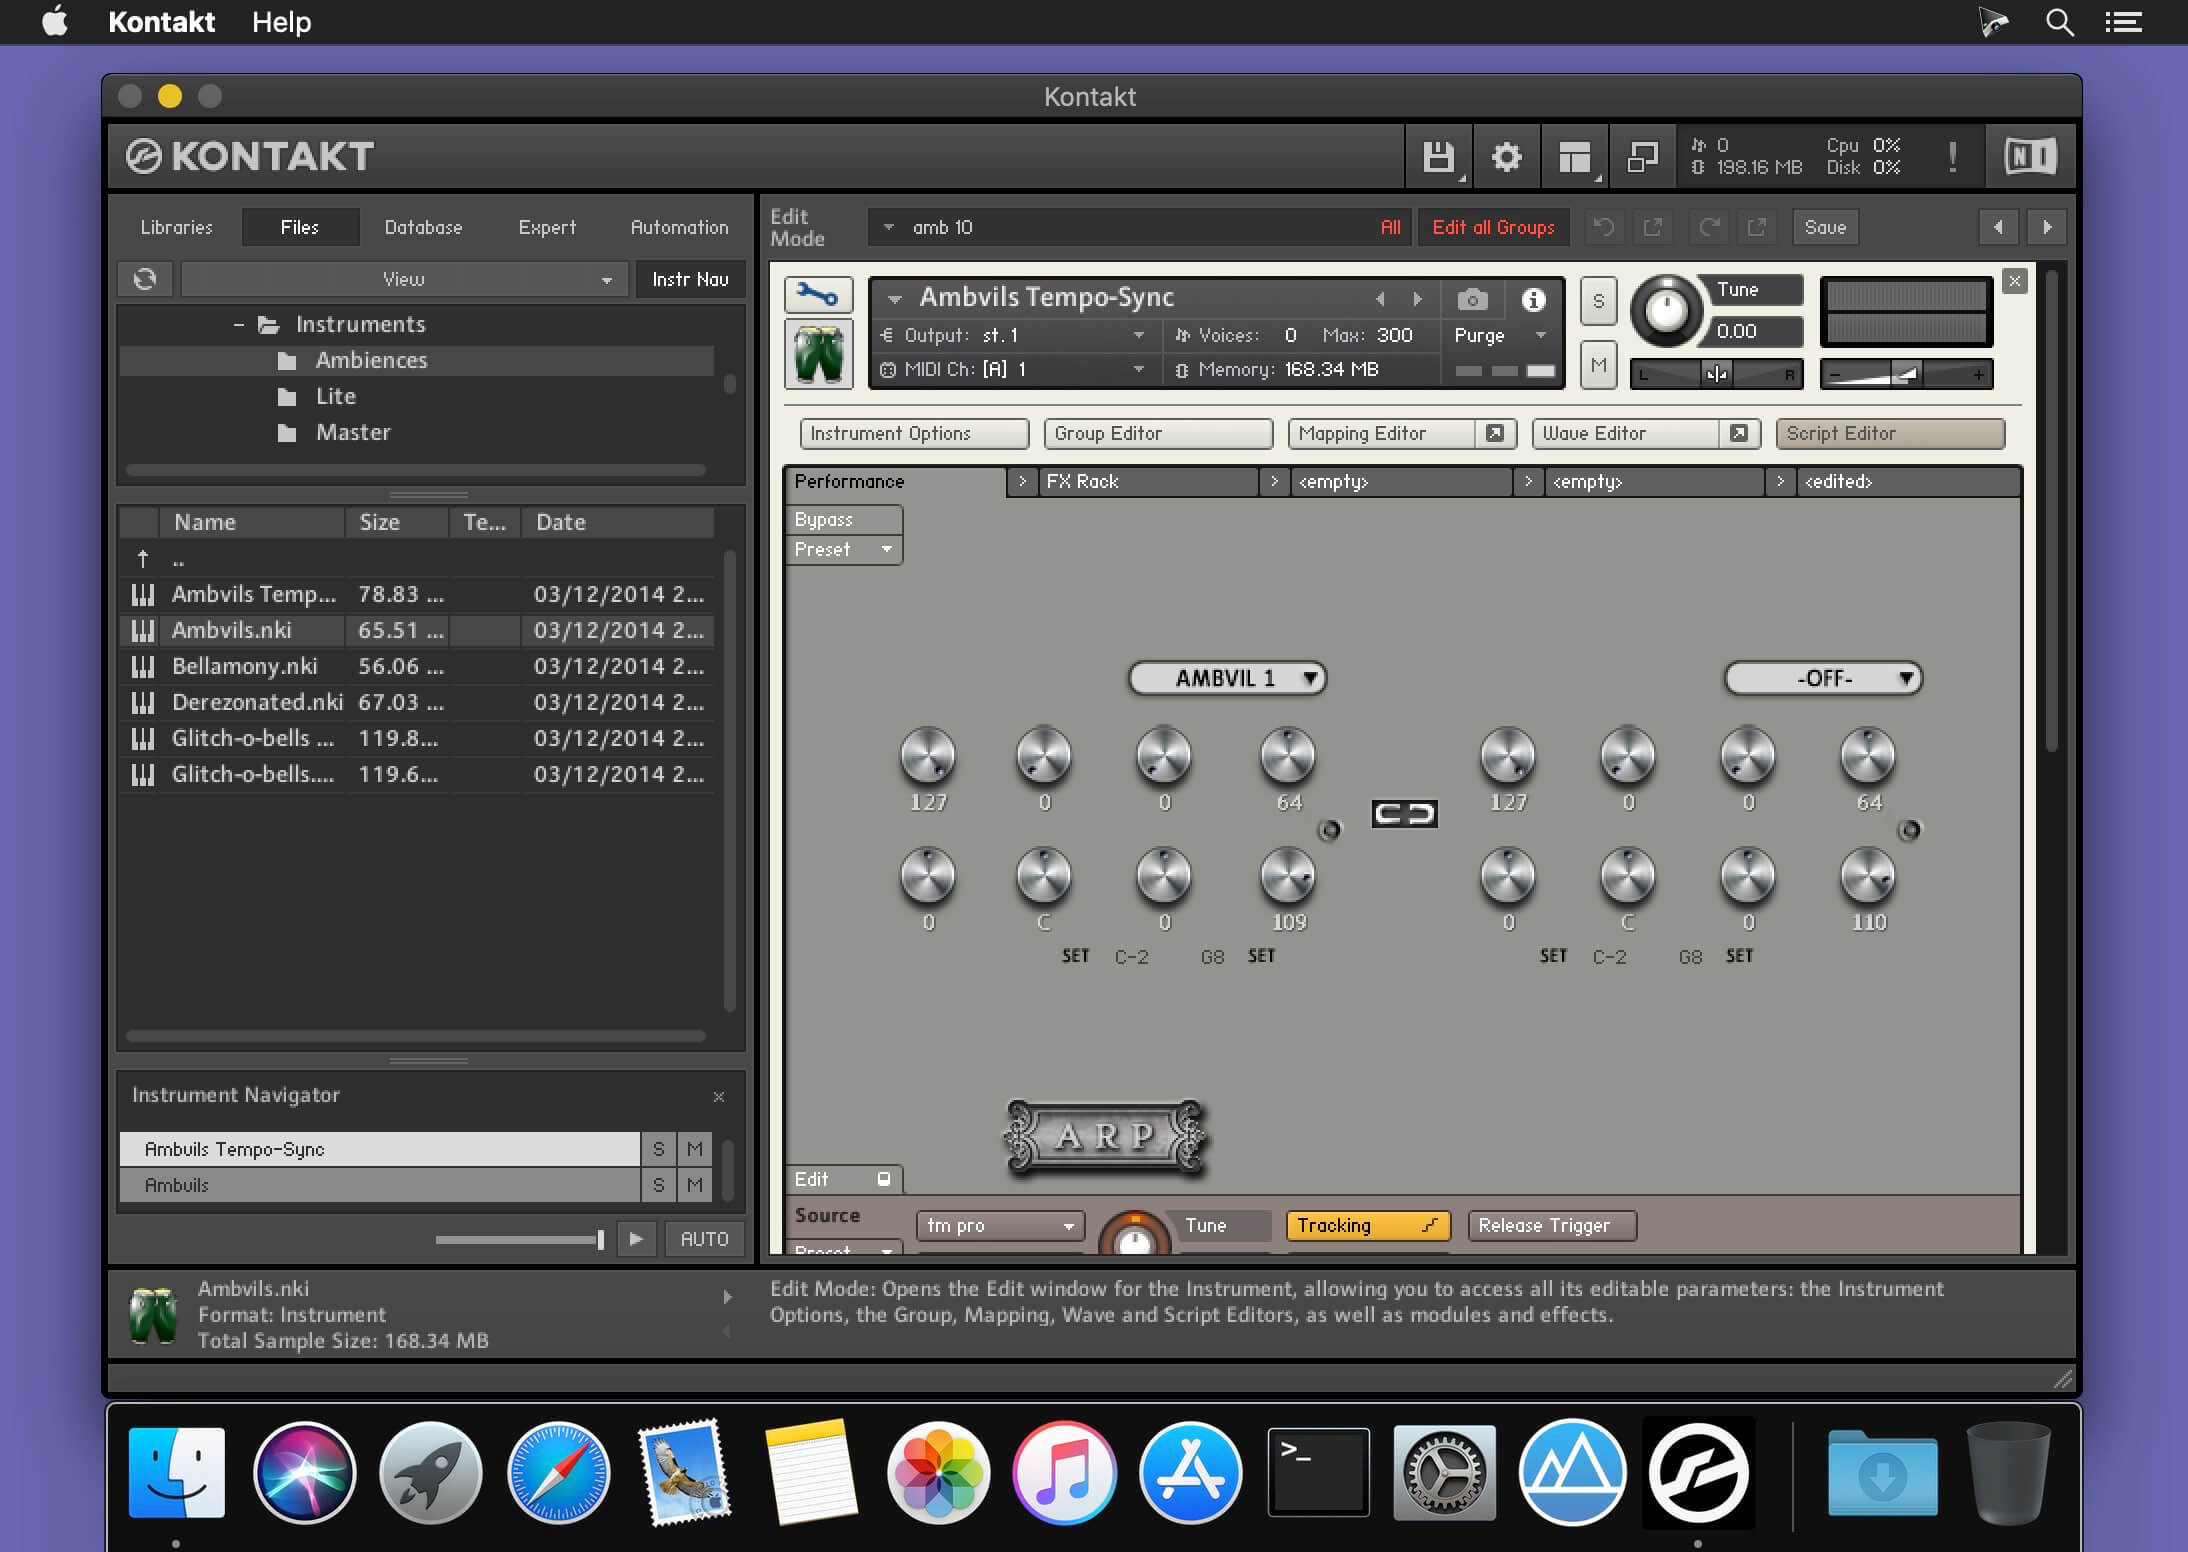Open the Wave Editor

(x=1628, y=433)
